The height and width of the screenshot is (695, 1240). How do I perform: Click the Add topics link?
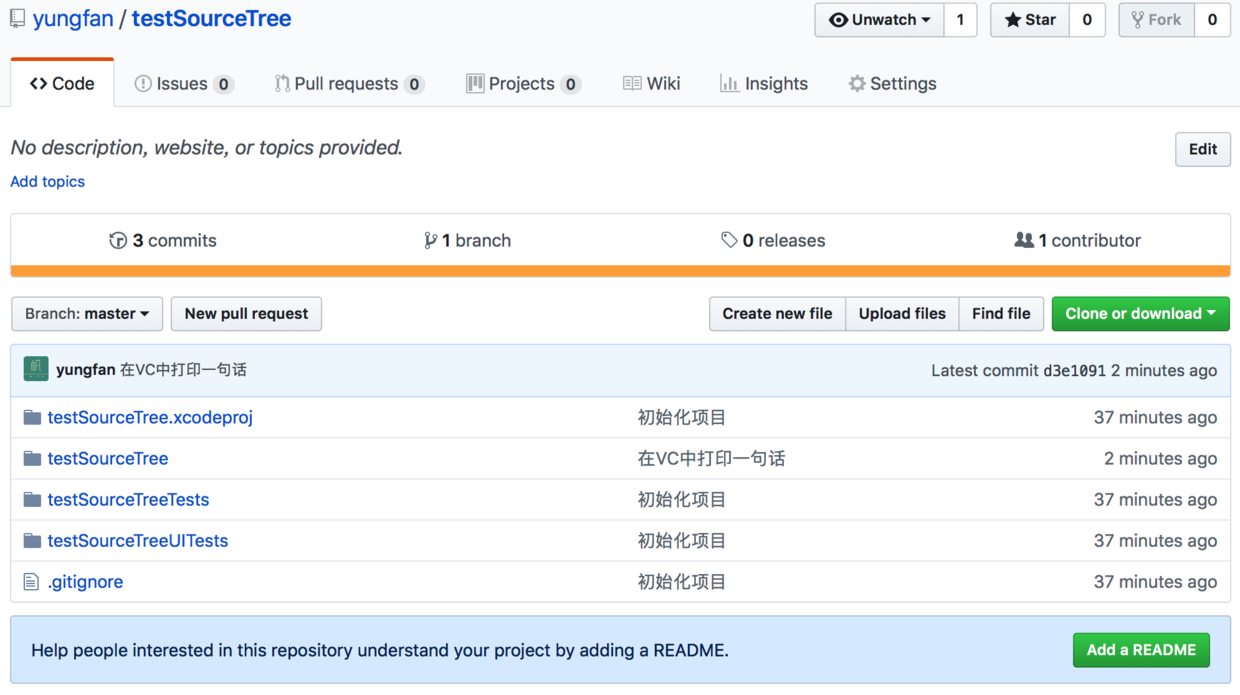click(47, 181)
